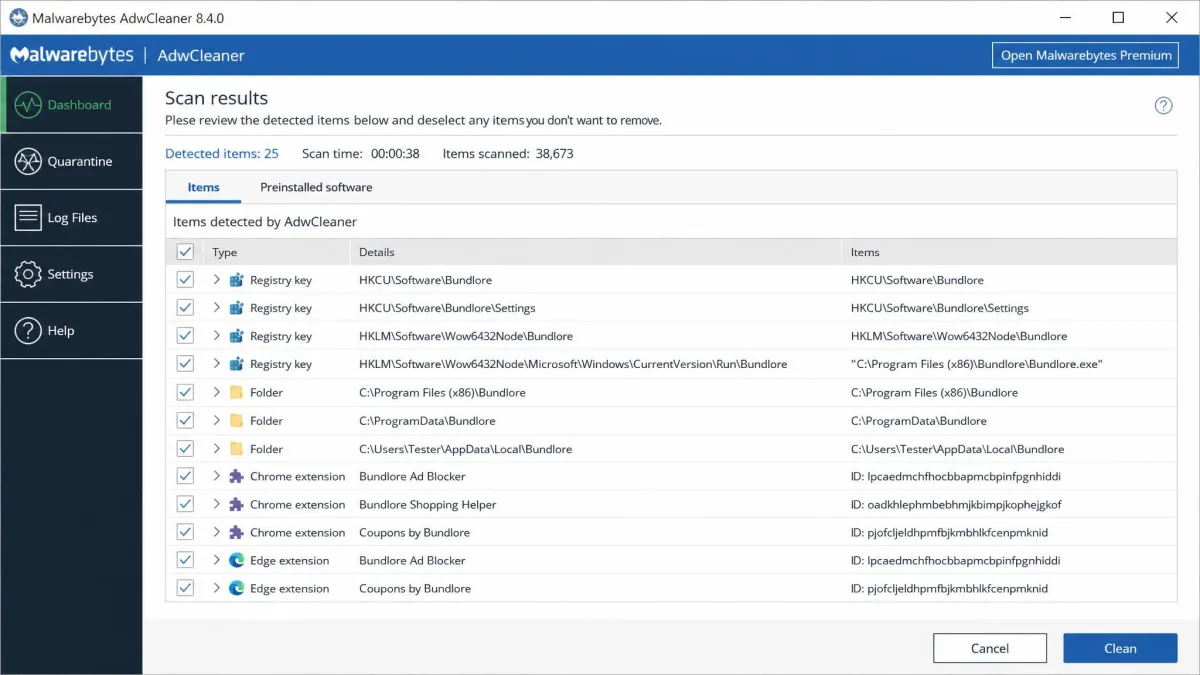Open the Help question-mark sidebar icon
The height and width of the screenshot is (675, 1200).
29,330
